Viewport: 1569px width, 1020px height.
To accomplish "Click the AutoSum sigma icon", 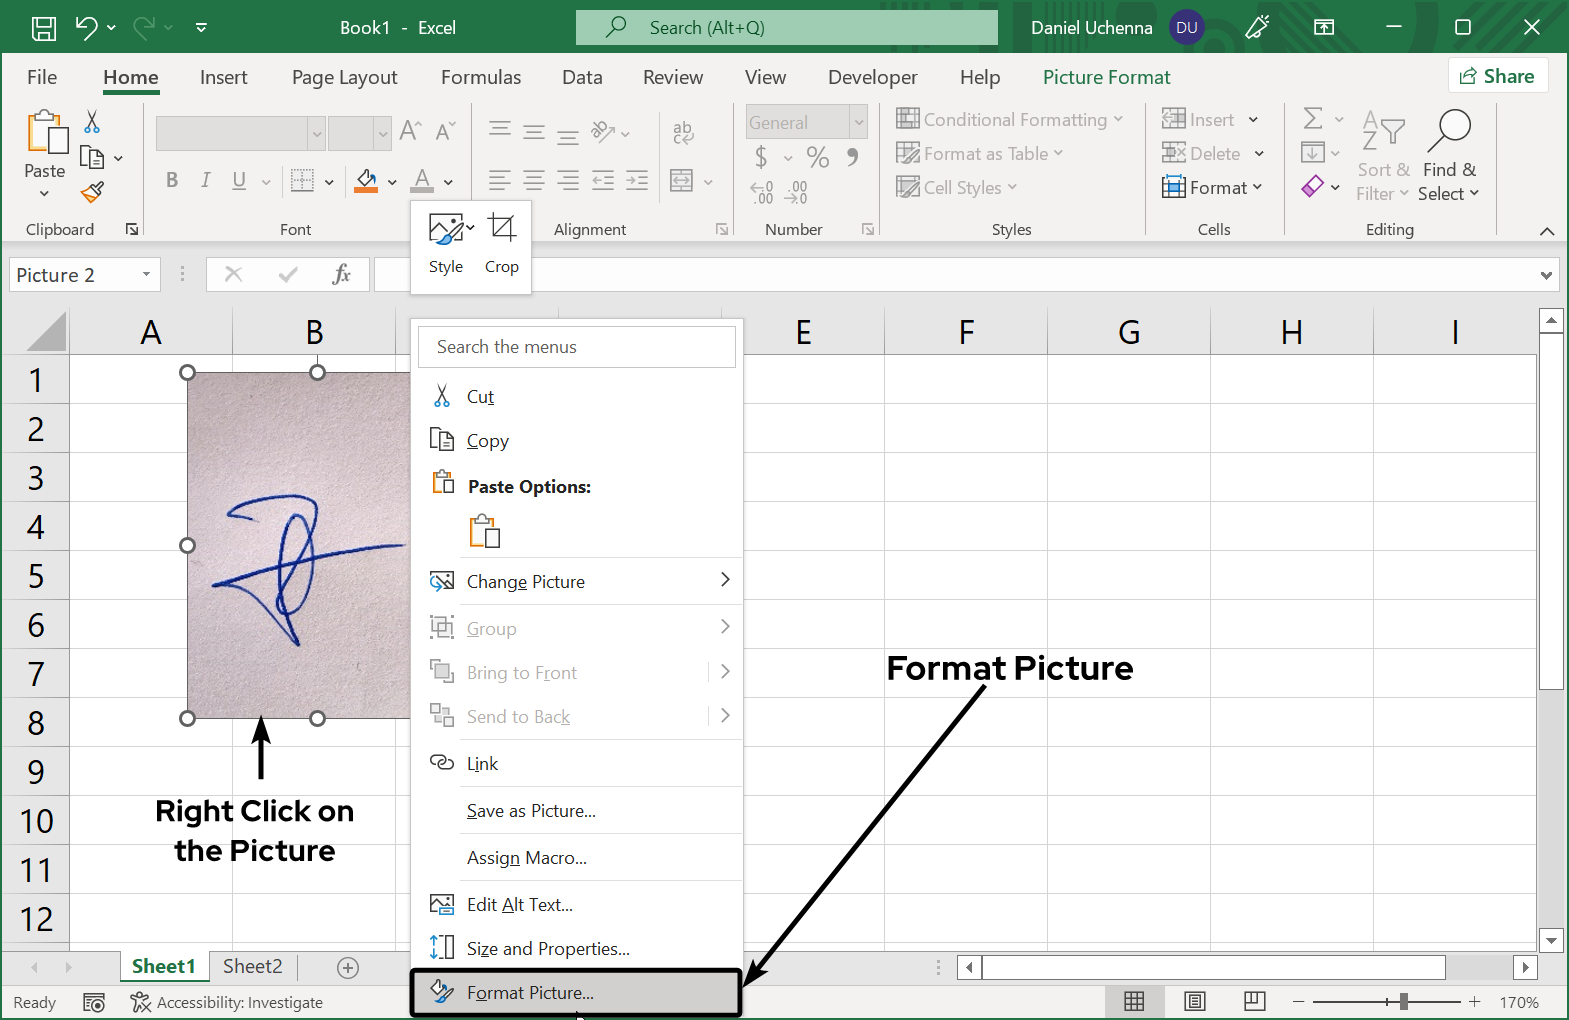I will click(1313, 119).
